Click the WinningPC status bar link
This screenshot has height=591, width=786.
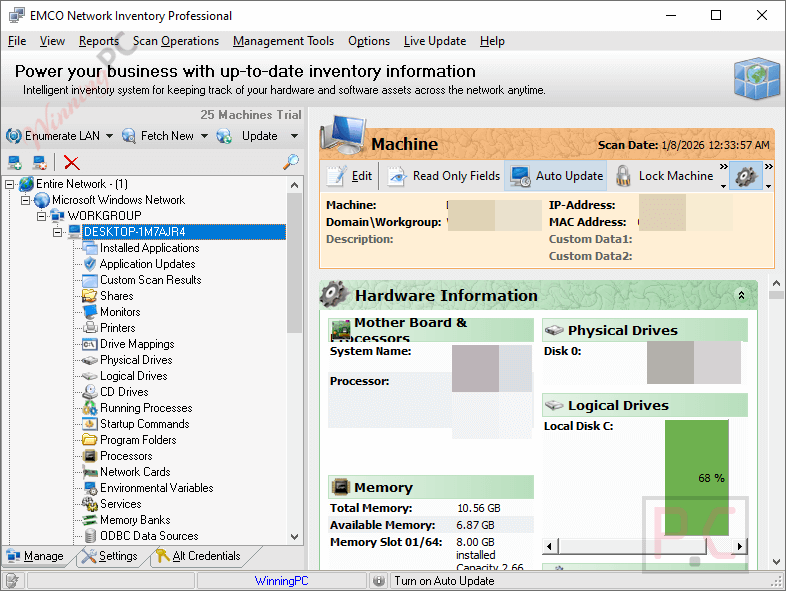[281, 581]
